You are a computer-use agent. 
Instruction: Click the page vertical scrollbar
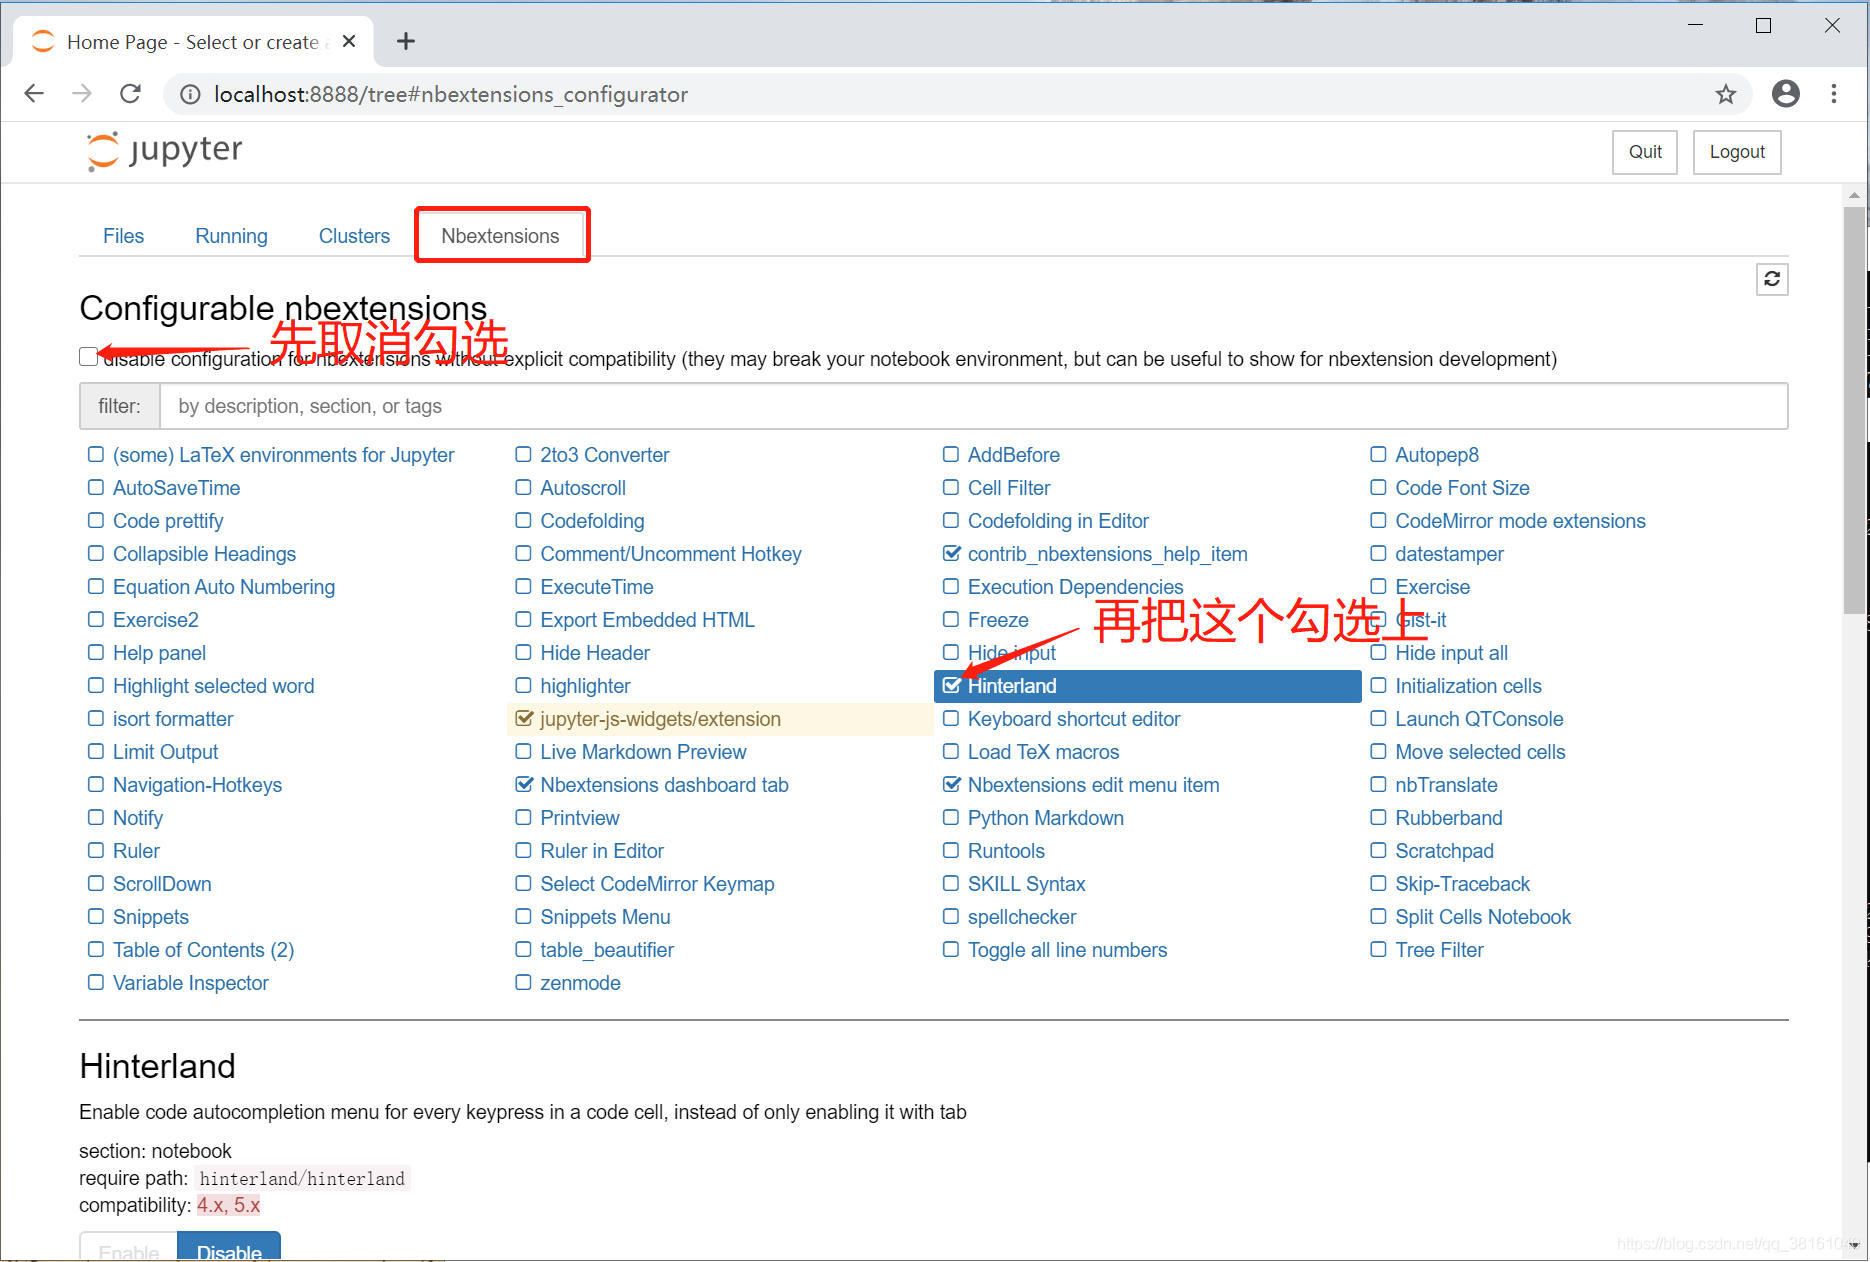click(1855, 410)
